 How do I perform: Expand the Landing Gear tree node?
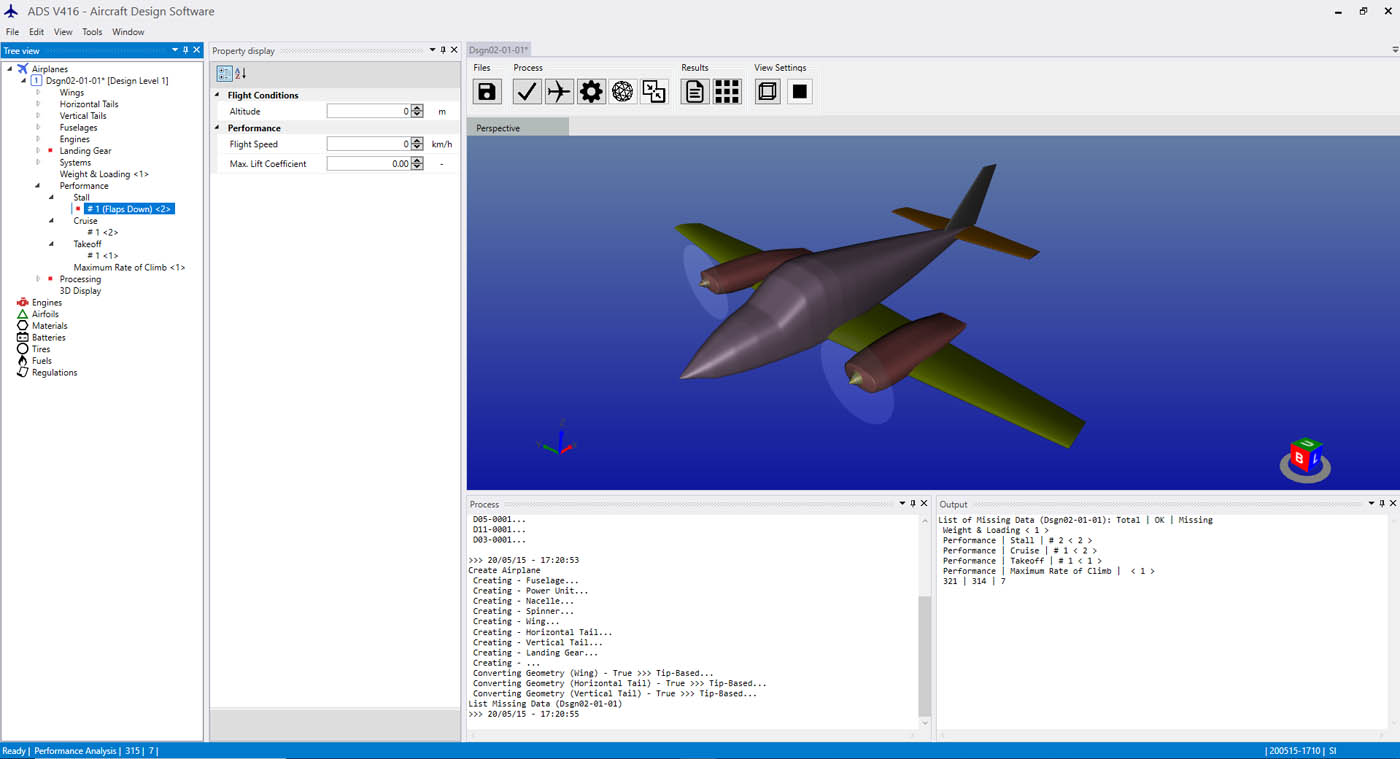tap(38, 151)
